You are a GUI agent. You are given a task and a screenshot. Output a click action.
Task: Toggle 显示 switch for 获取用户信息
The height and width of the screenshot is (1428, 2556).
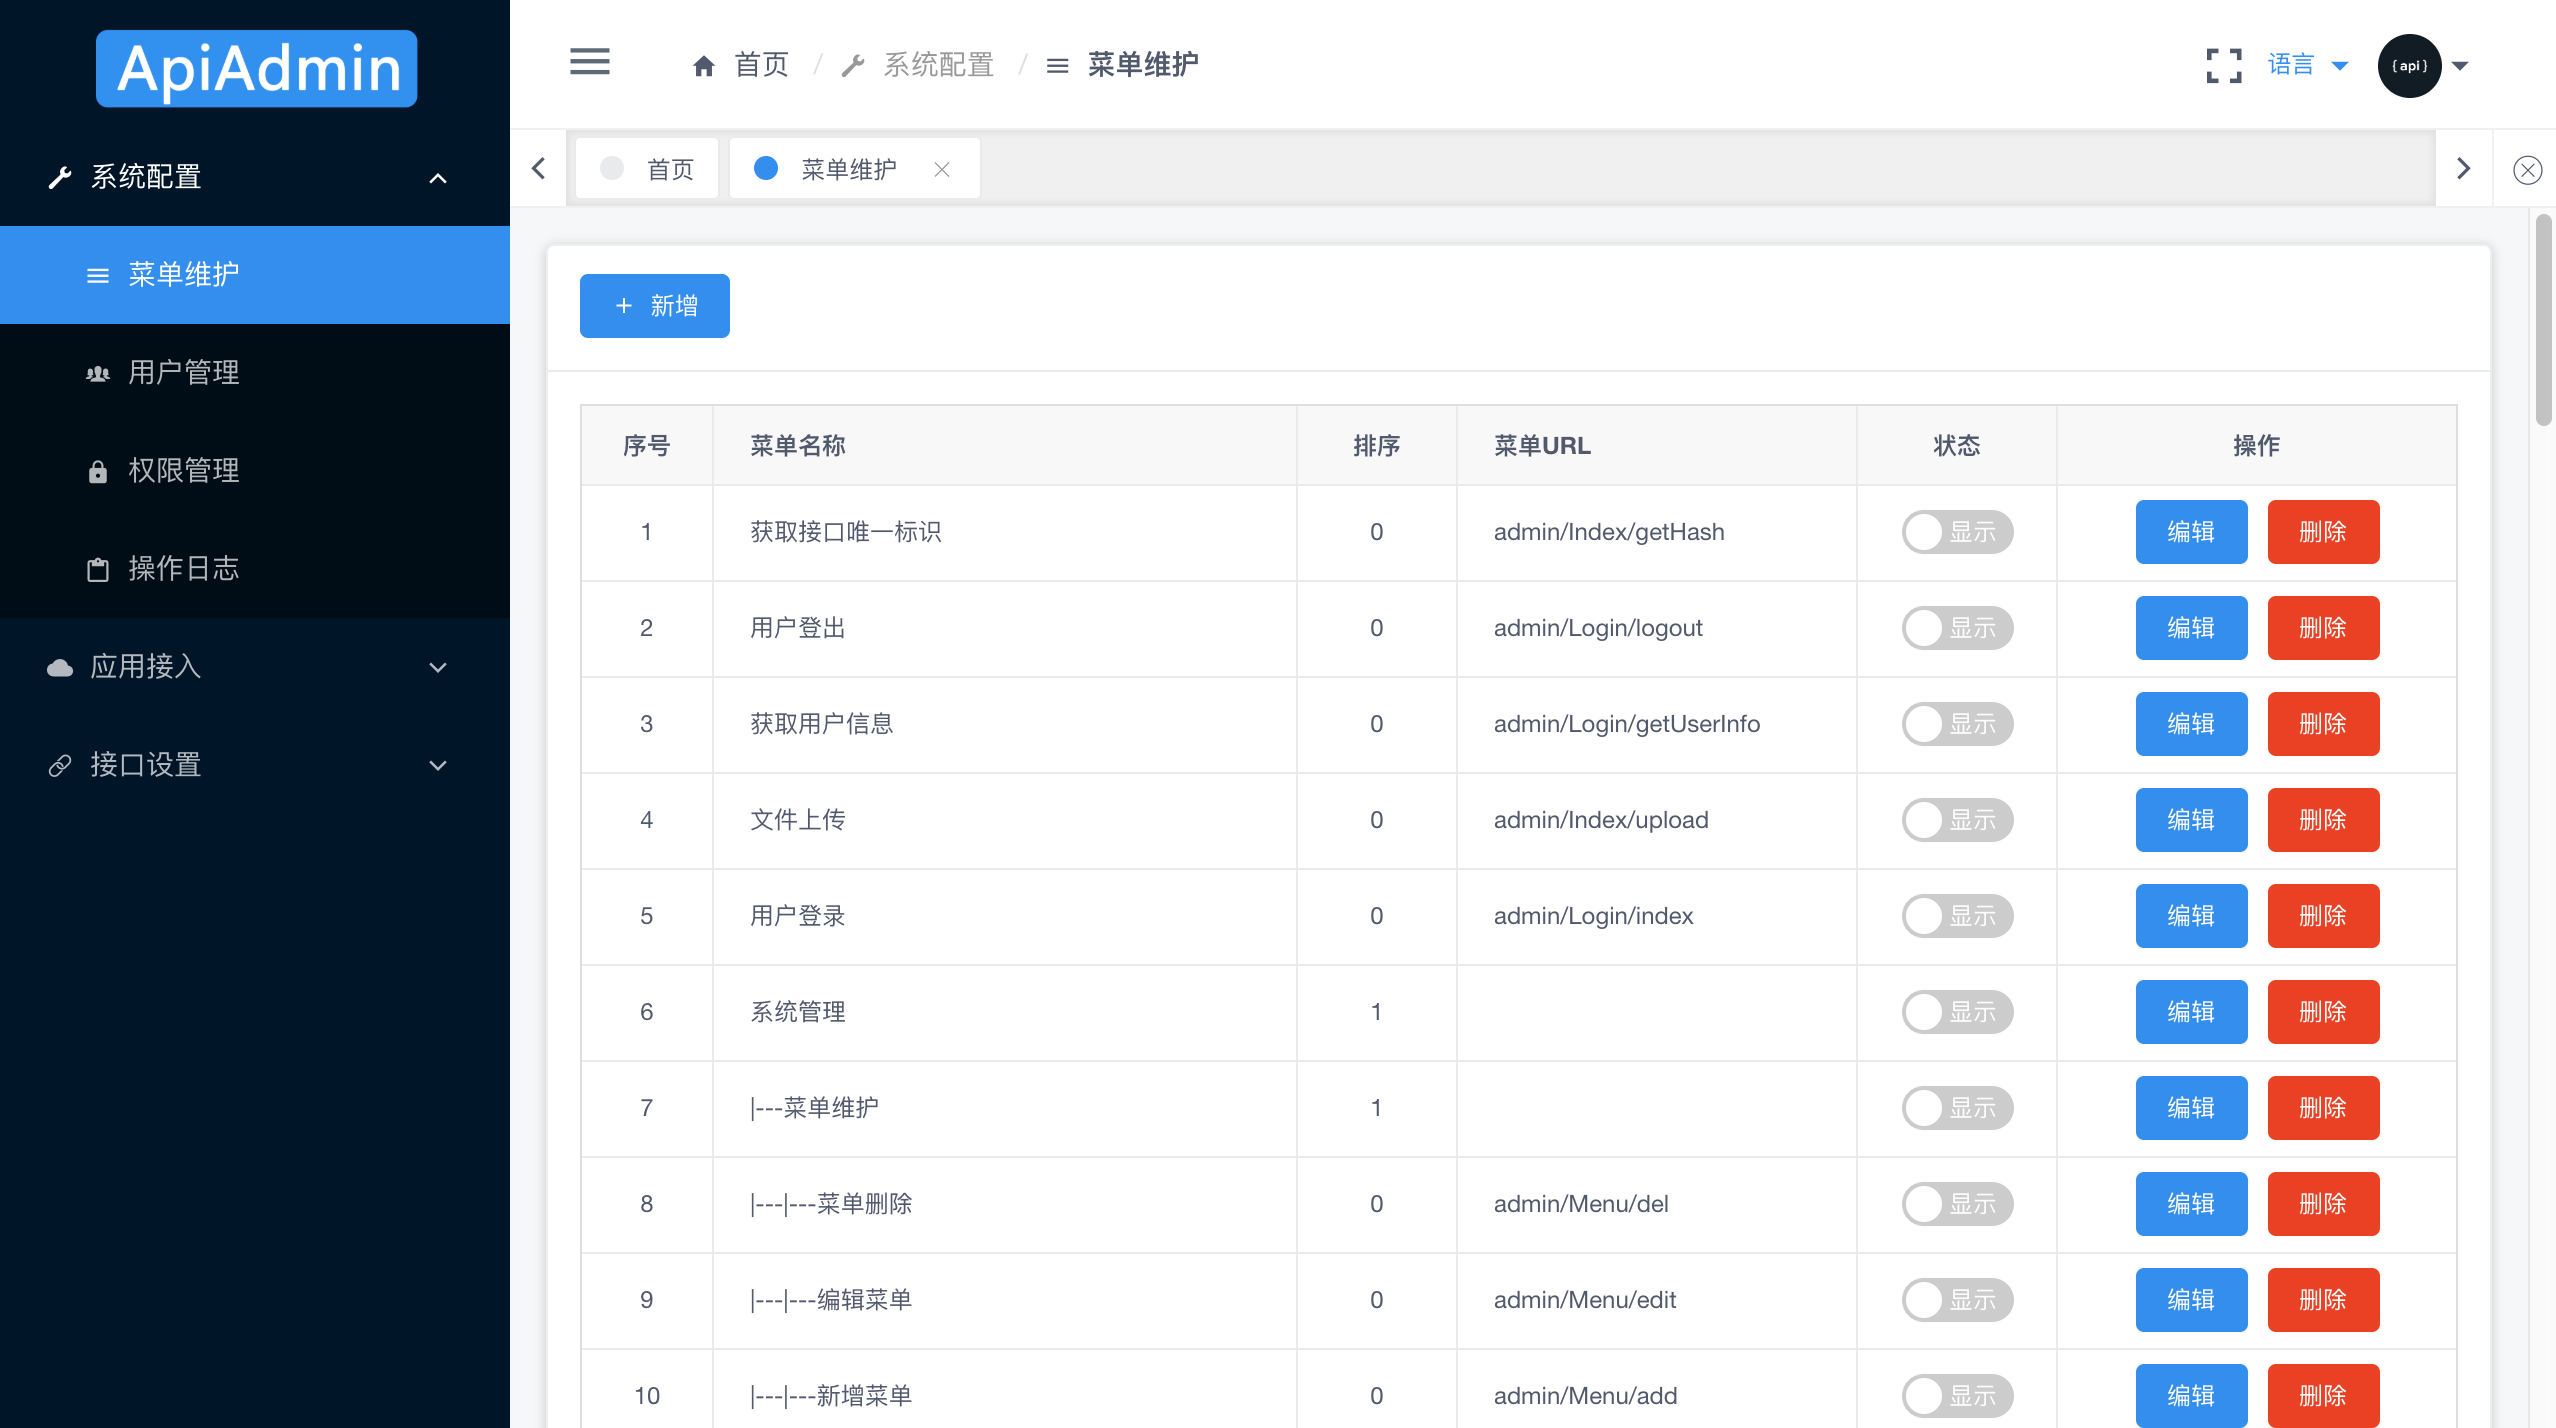point(1957,724)
